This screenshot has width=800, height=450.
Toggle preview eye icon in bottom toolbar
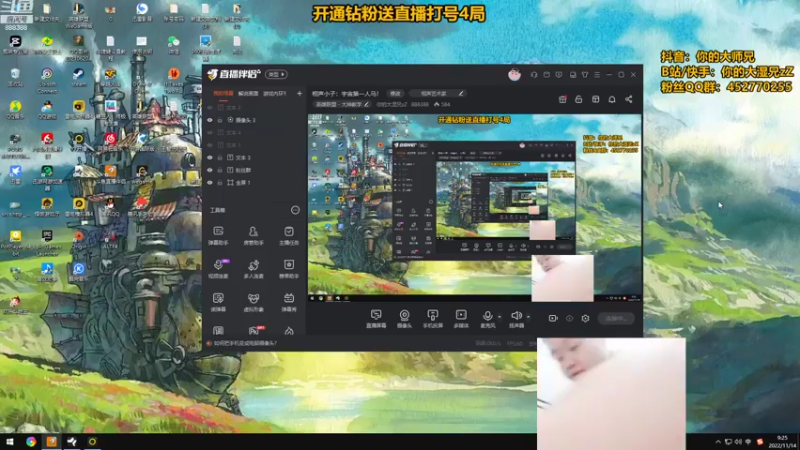click(569, 318)
